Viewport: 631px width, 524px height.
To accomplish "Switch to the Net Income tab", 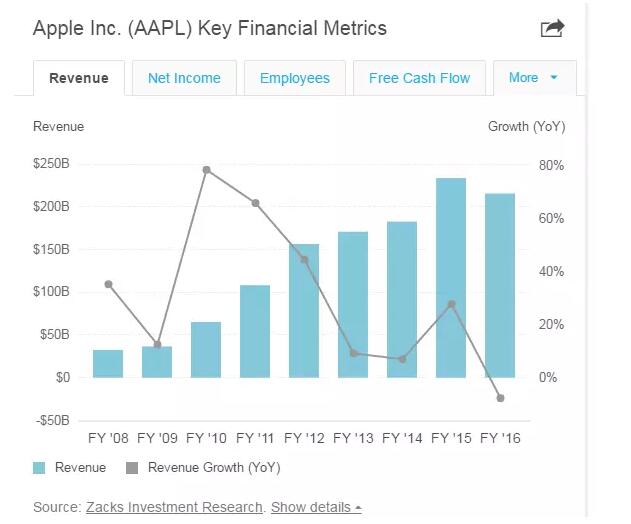I will pyautogui.click(x=184, y=79).
